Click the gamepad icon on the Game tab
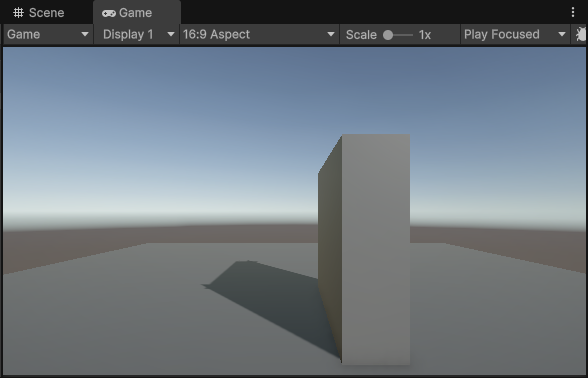The height and width of the screenshot is (378, 588). [109, 13]
